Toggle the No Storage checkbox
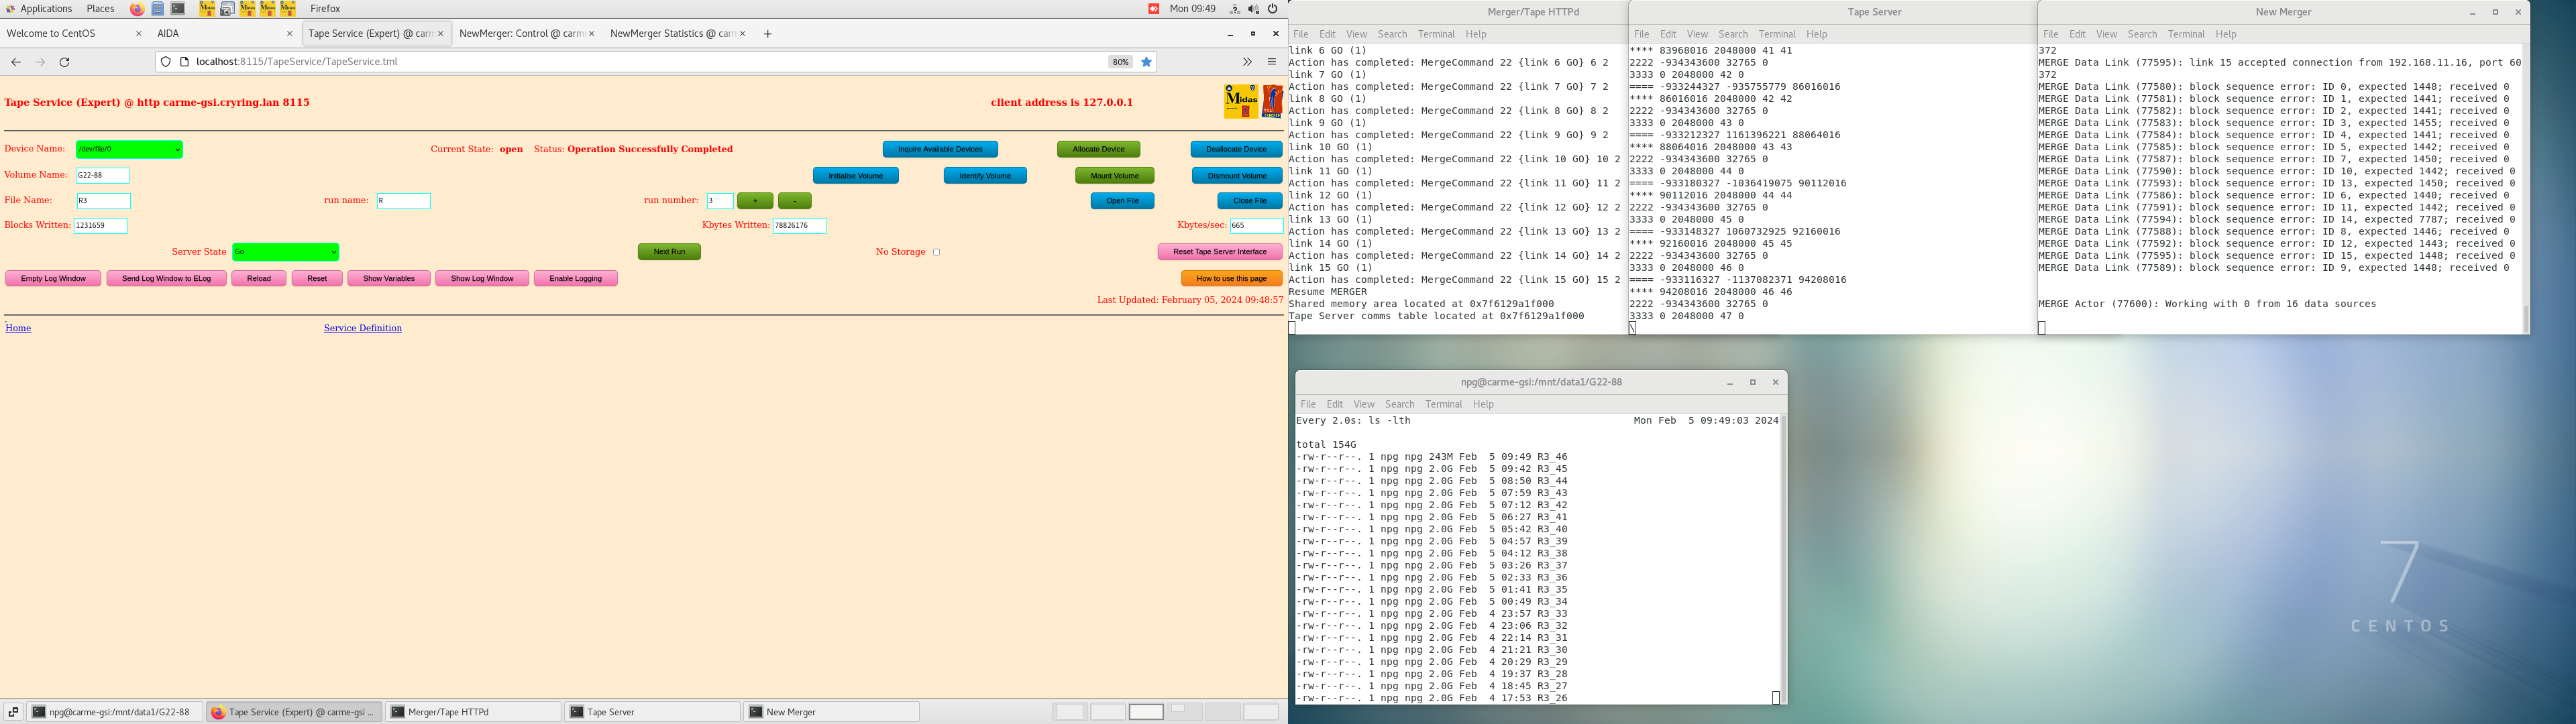2576x724 pixels. point(937,252)
